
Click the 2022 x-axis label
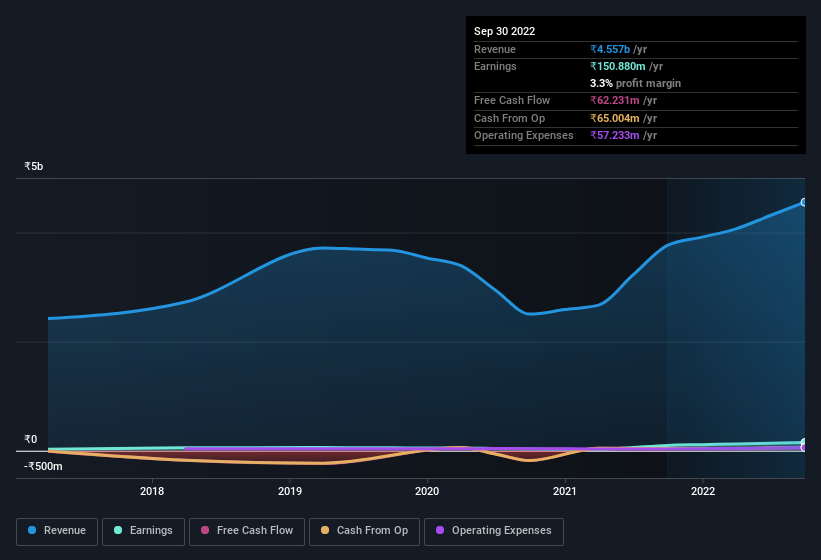click(x=703, y=491)
